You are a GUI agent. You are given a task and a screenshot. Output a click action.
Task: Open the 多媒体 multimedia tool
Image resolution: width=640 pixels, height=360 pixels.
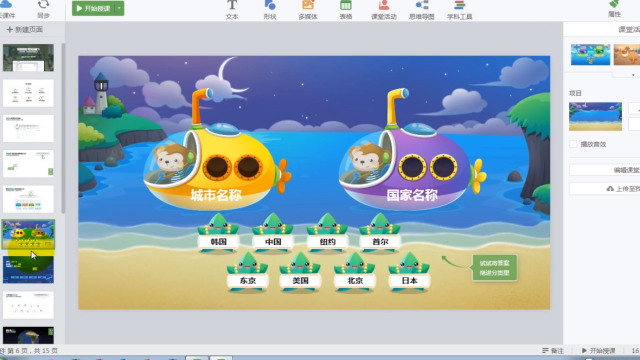click(x=308, y=10)
